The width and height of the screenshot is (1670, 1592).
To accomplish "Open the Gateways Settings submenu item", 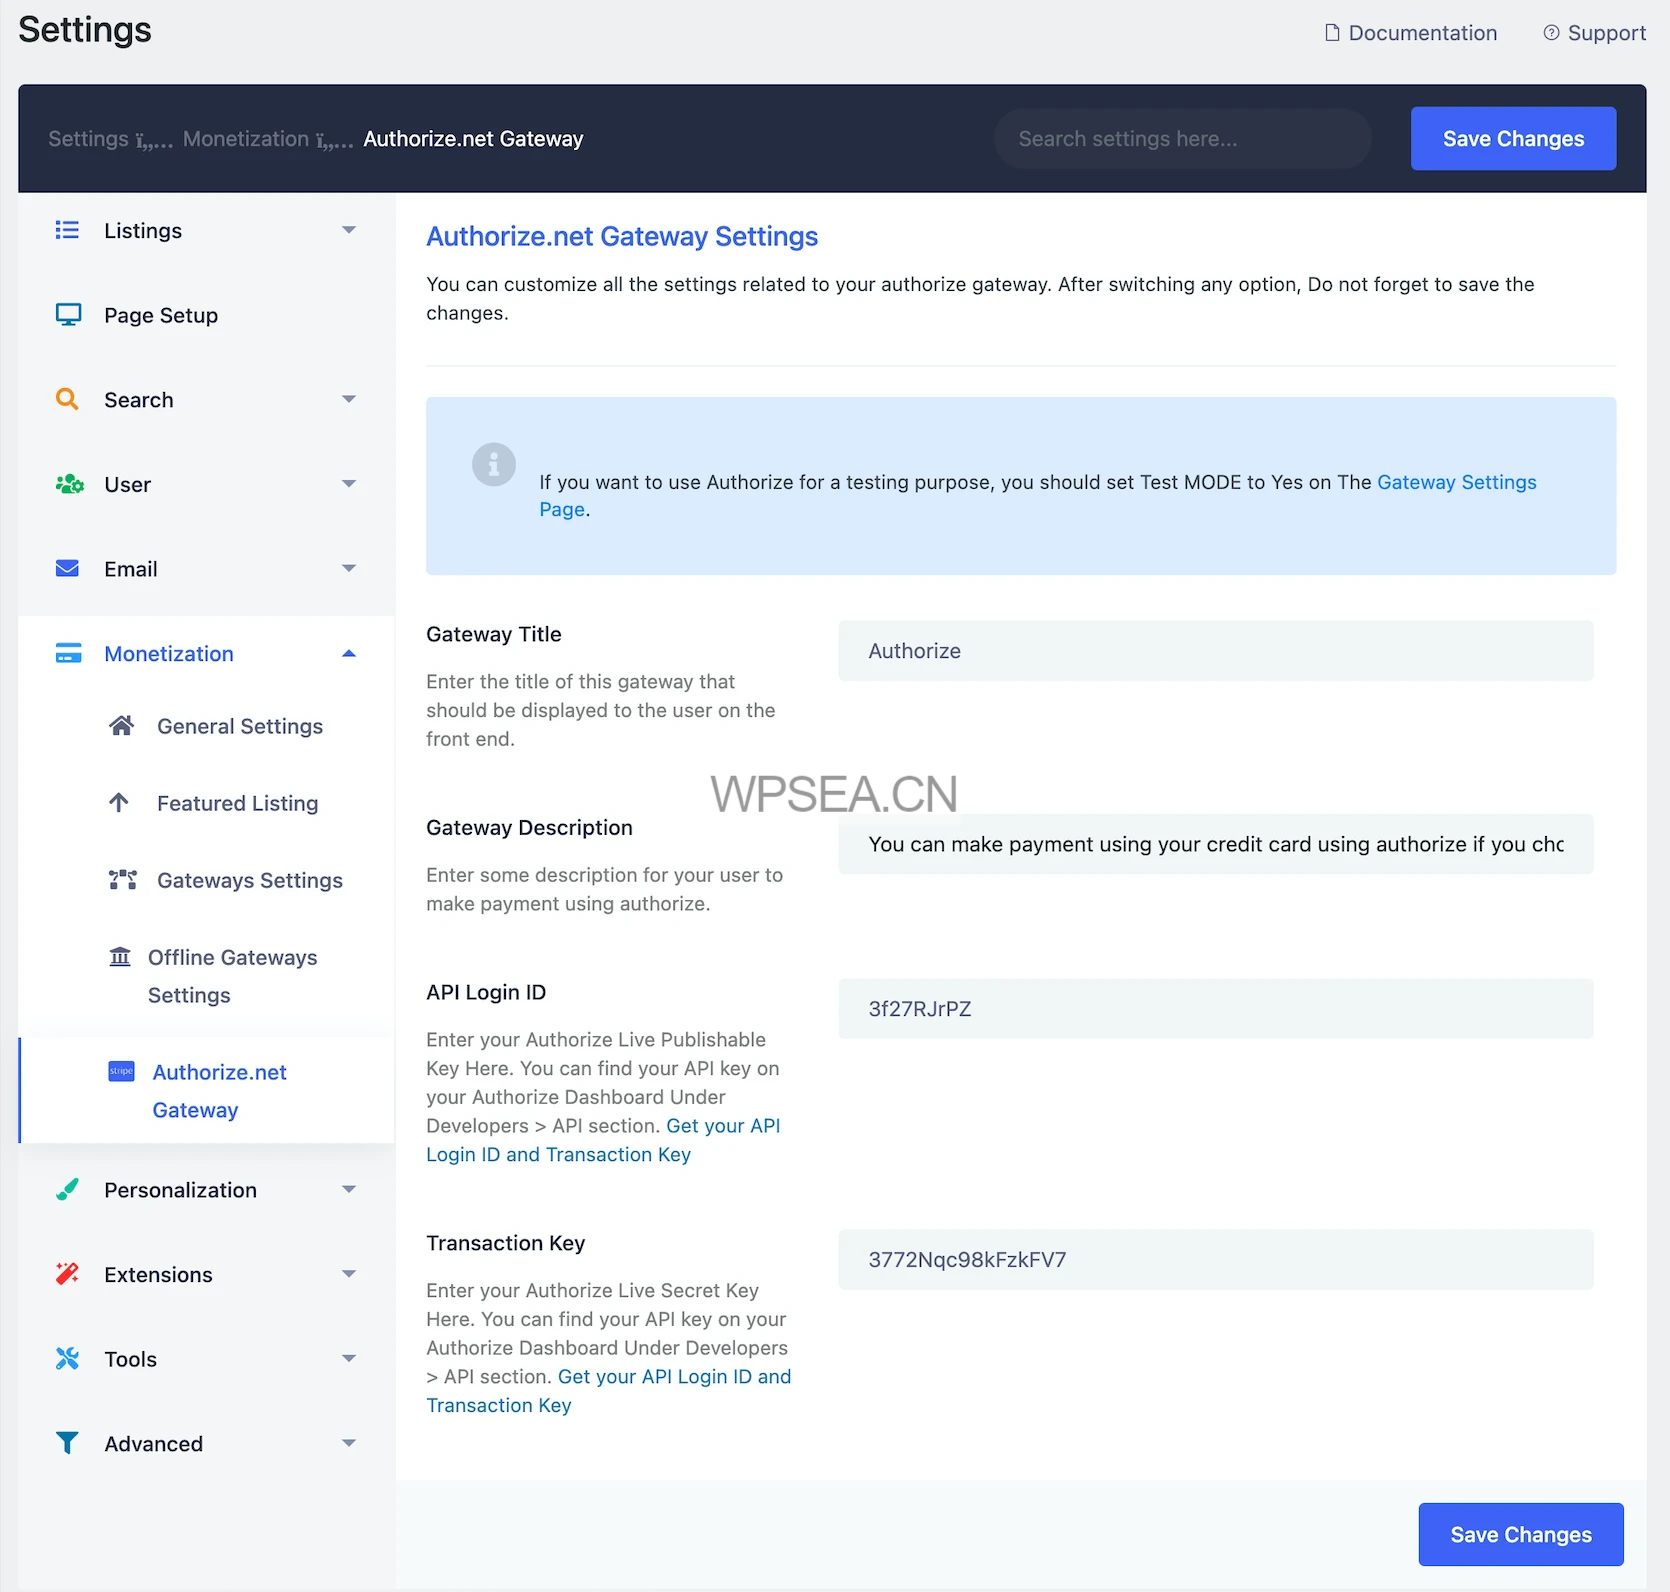I will (x=249, y=880).
